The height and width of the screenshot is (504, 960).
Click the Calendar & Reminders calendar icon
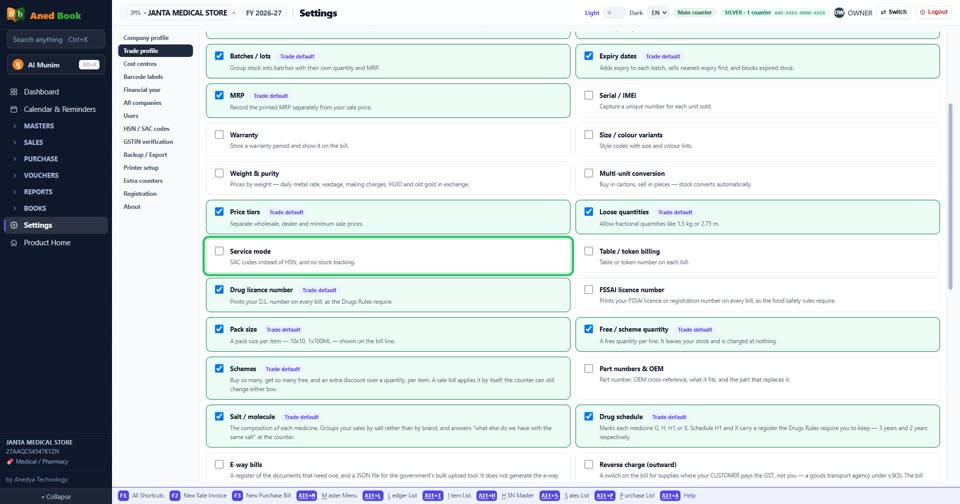(13, 109)
